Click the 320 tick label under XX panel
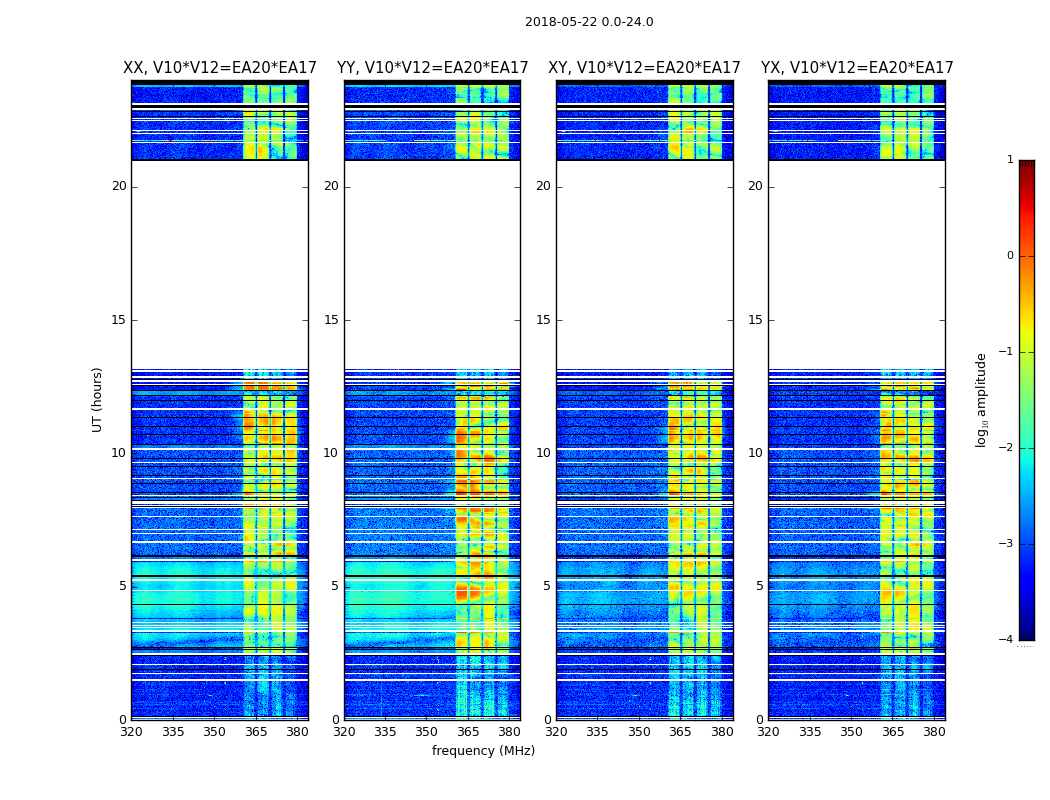1050x800 pixels. (x=131, y=732)
